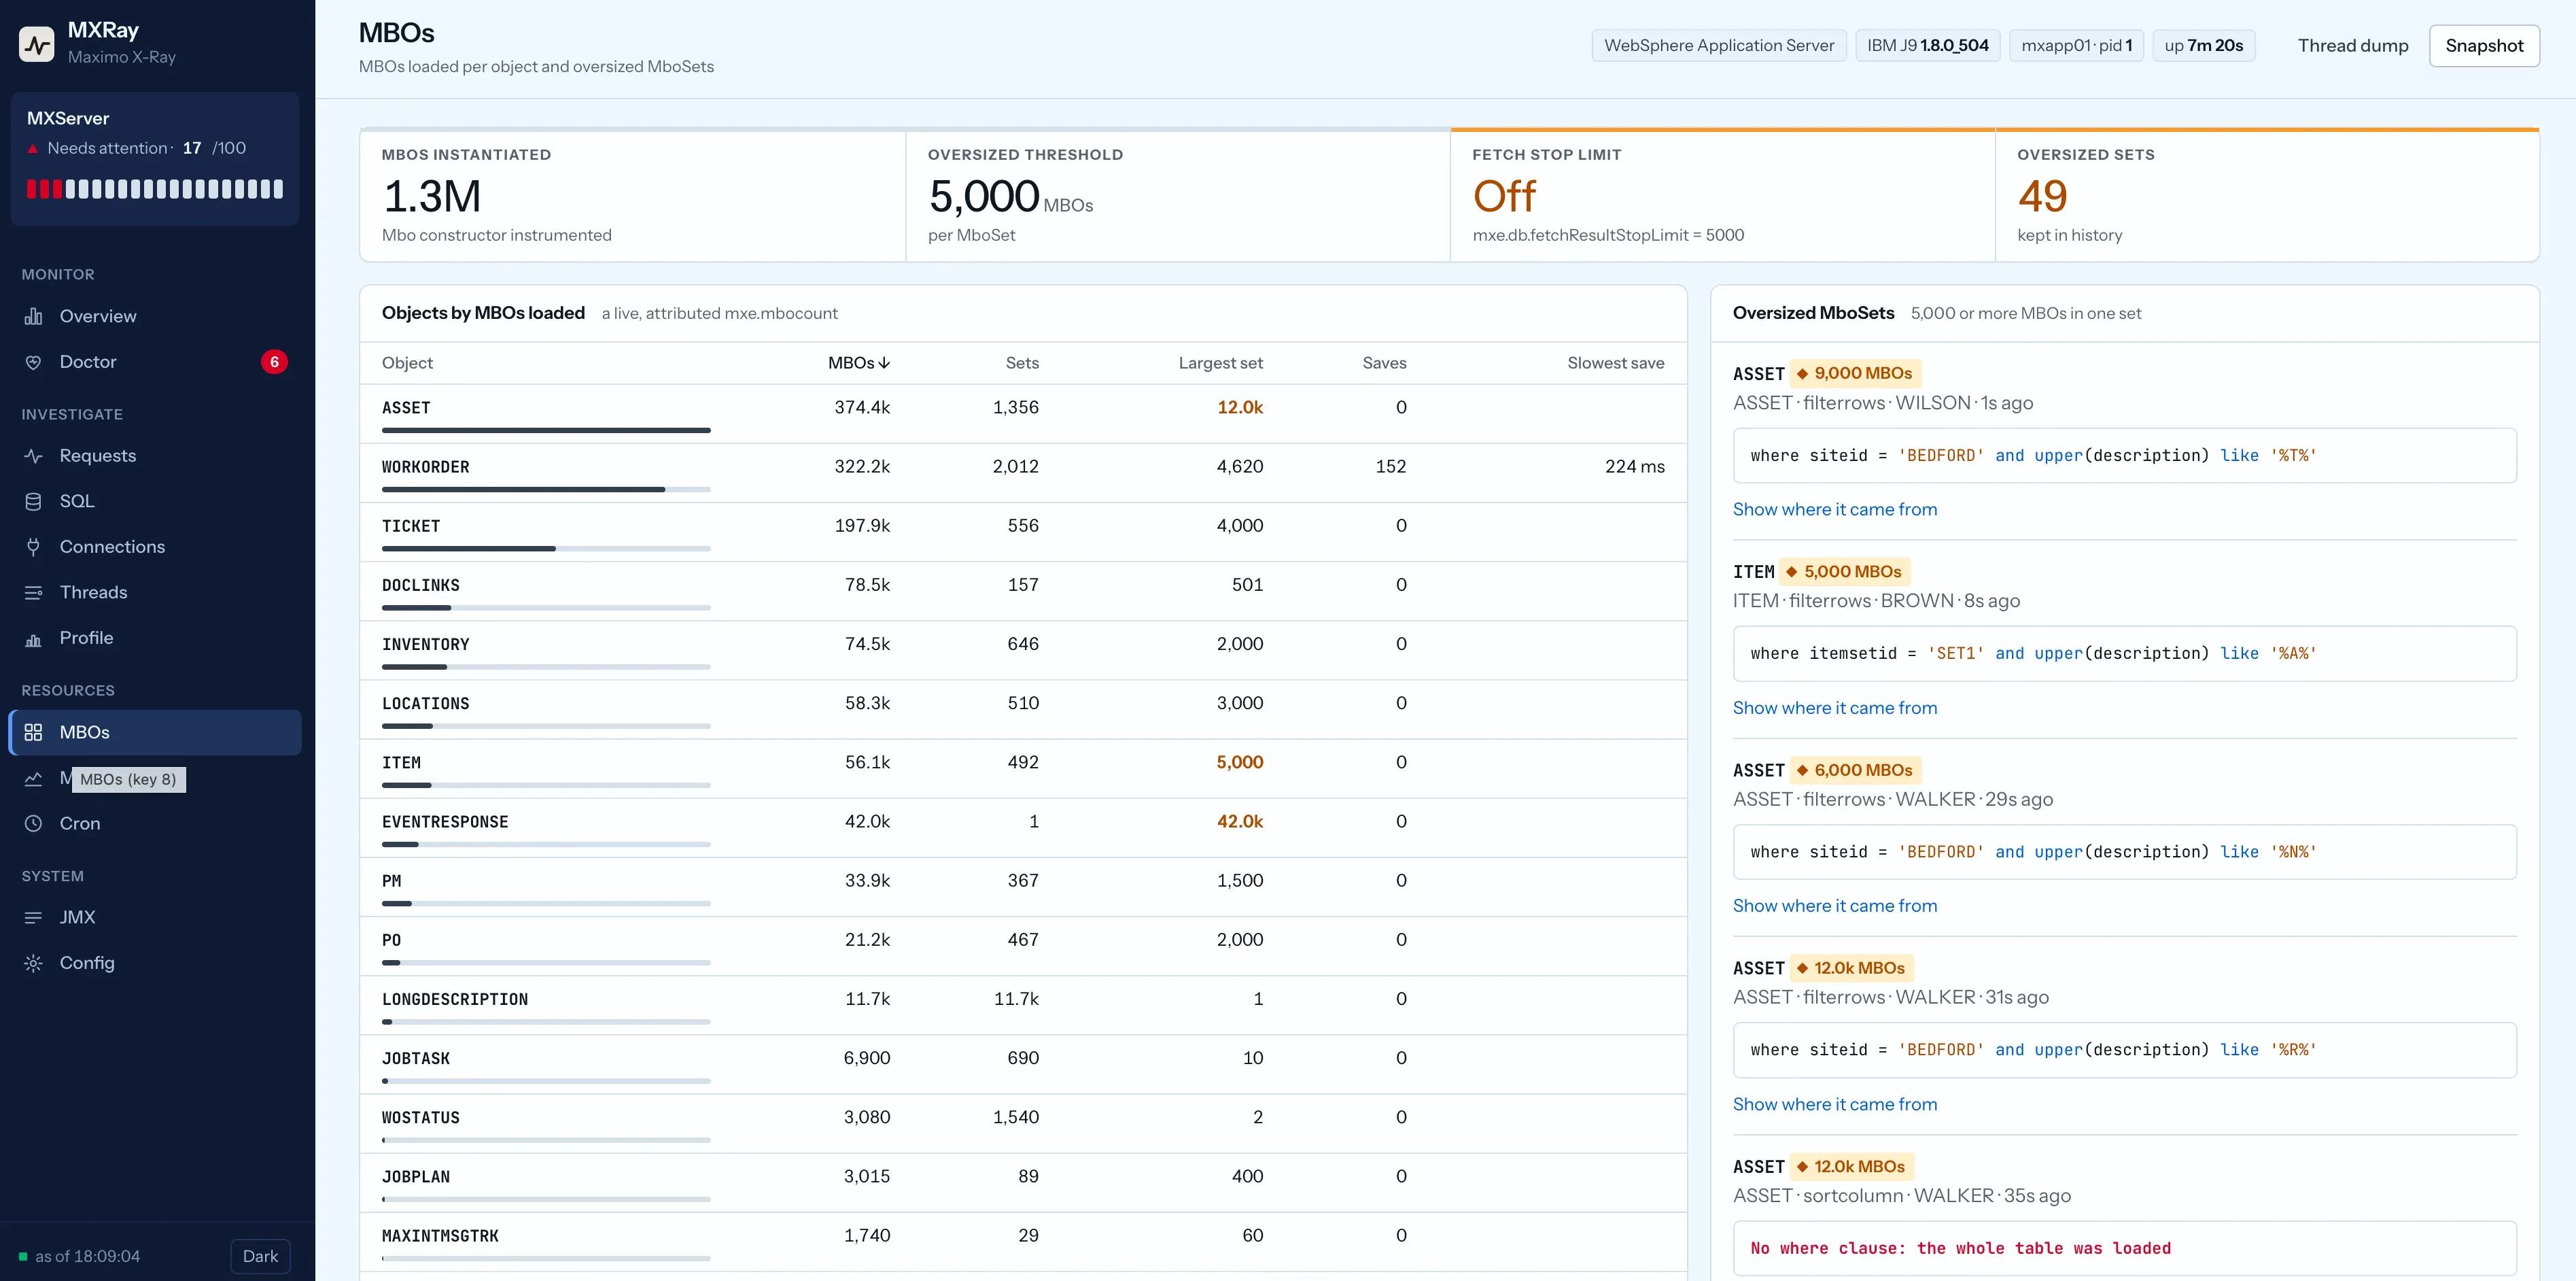Screen dimensions: 2576x1281
Task: Sort by the MBOs column header
Action: point(858,363)
